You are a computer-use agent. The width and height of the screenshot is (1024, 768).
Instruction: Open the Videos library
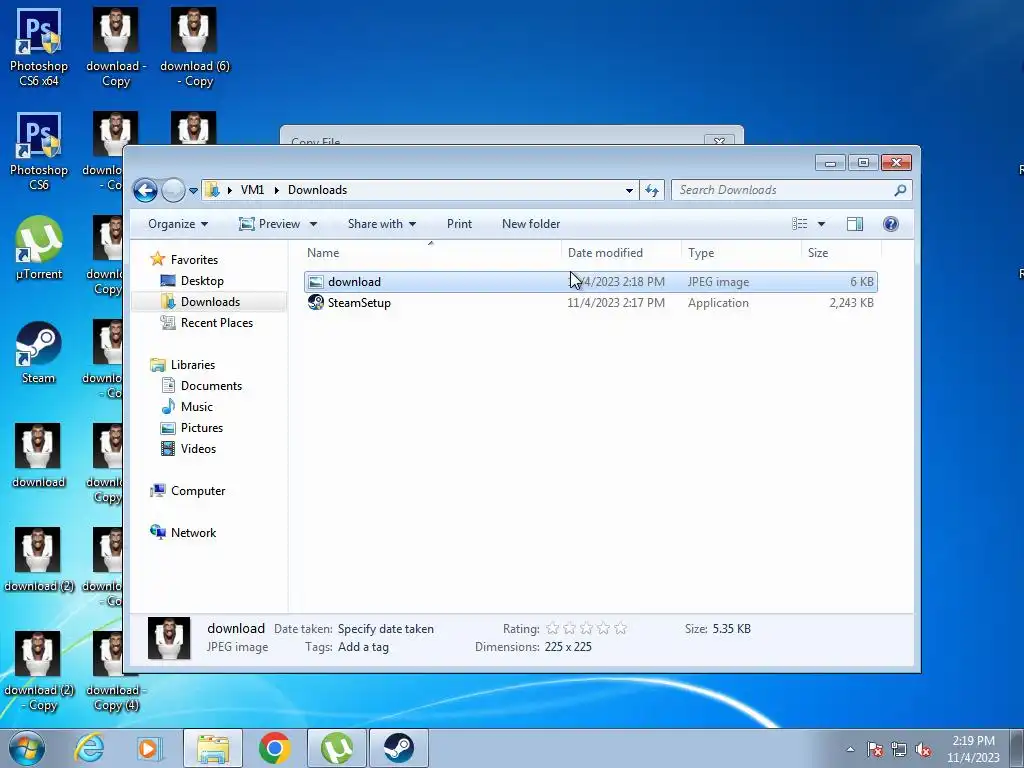[x=198, y=449]
